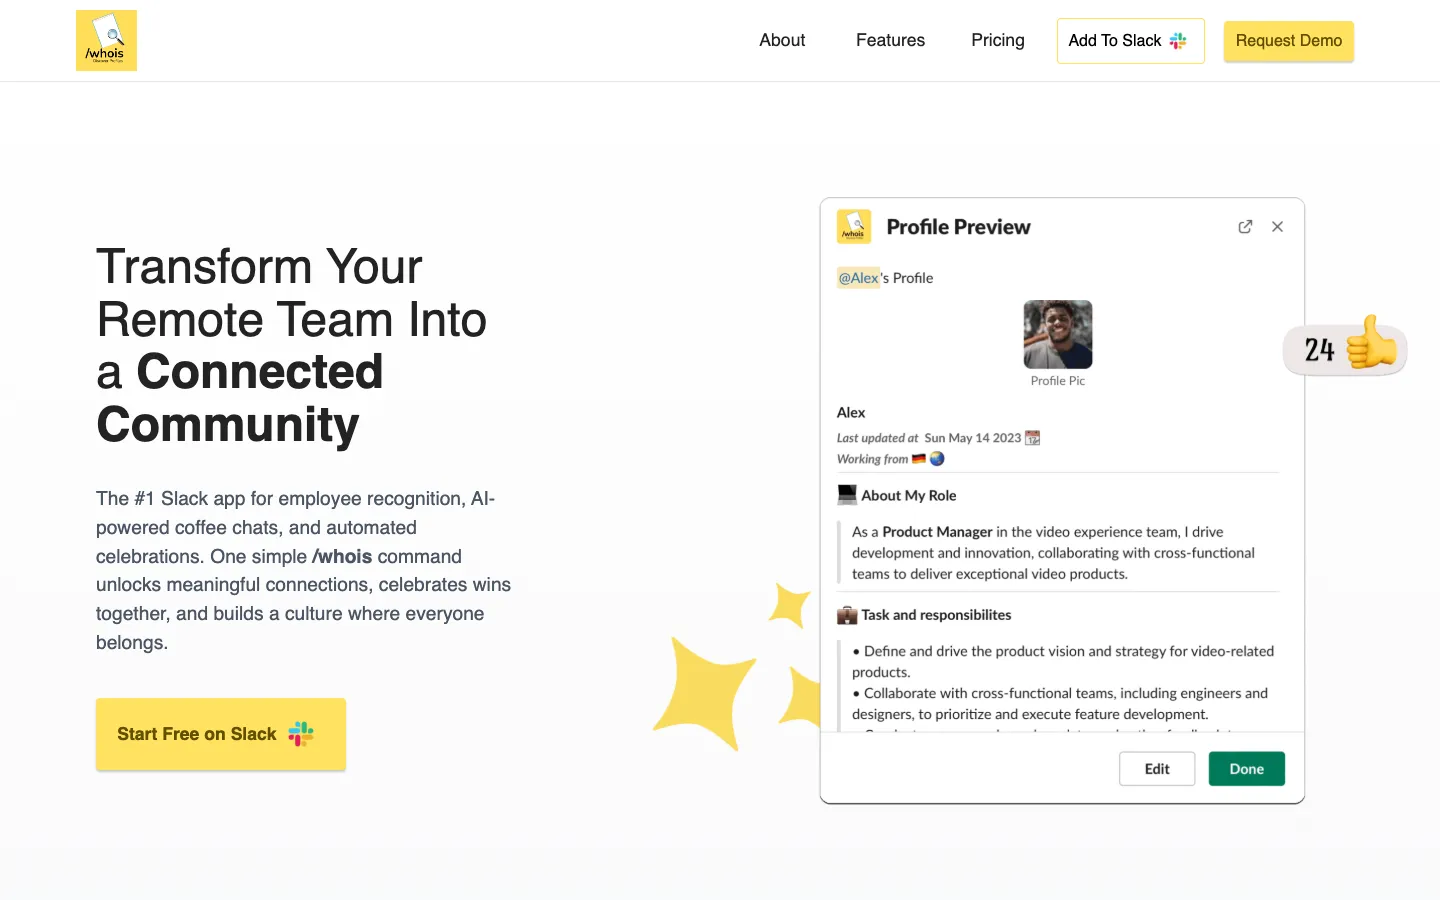Image resolution: width=1440 pixels, height=900 pixels.
Task: Click headline 'Connected Community' text
Action: pos(240,398)
